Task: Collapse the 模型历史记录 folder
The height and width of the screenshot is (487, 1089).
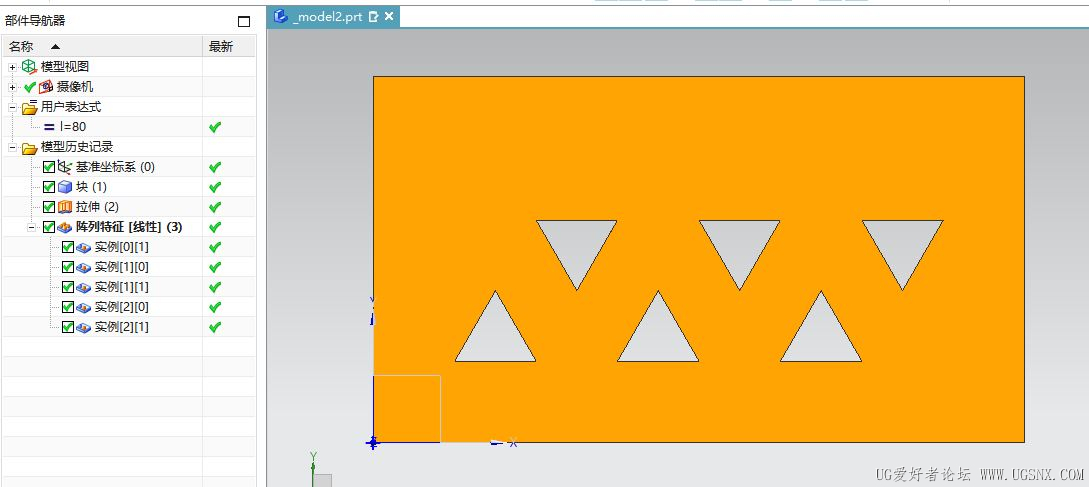Action: [12, 147]
